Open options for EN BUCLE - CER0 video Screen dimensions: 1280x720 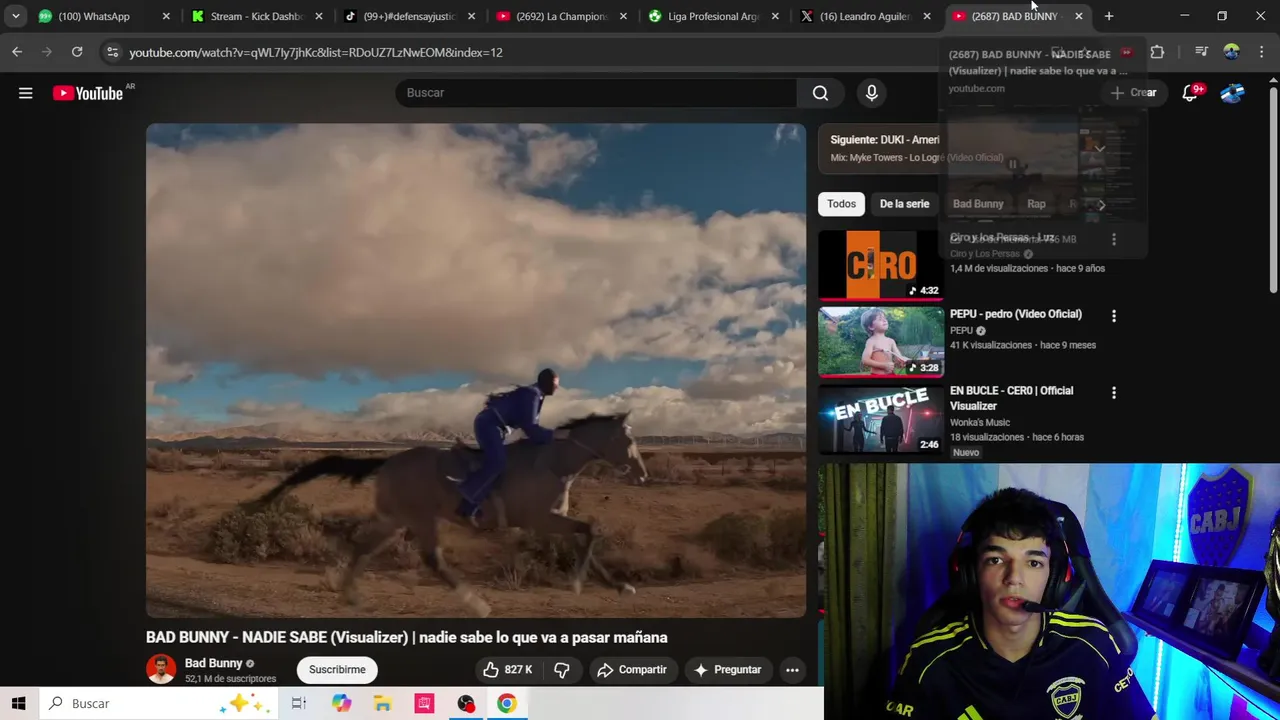click(1114, 393)
